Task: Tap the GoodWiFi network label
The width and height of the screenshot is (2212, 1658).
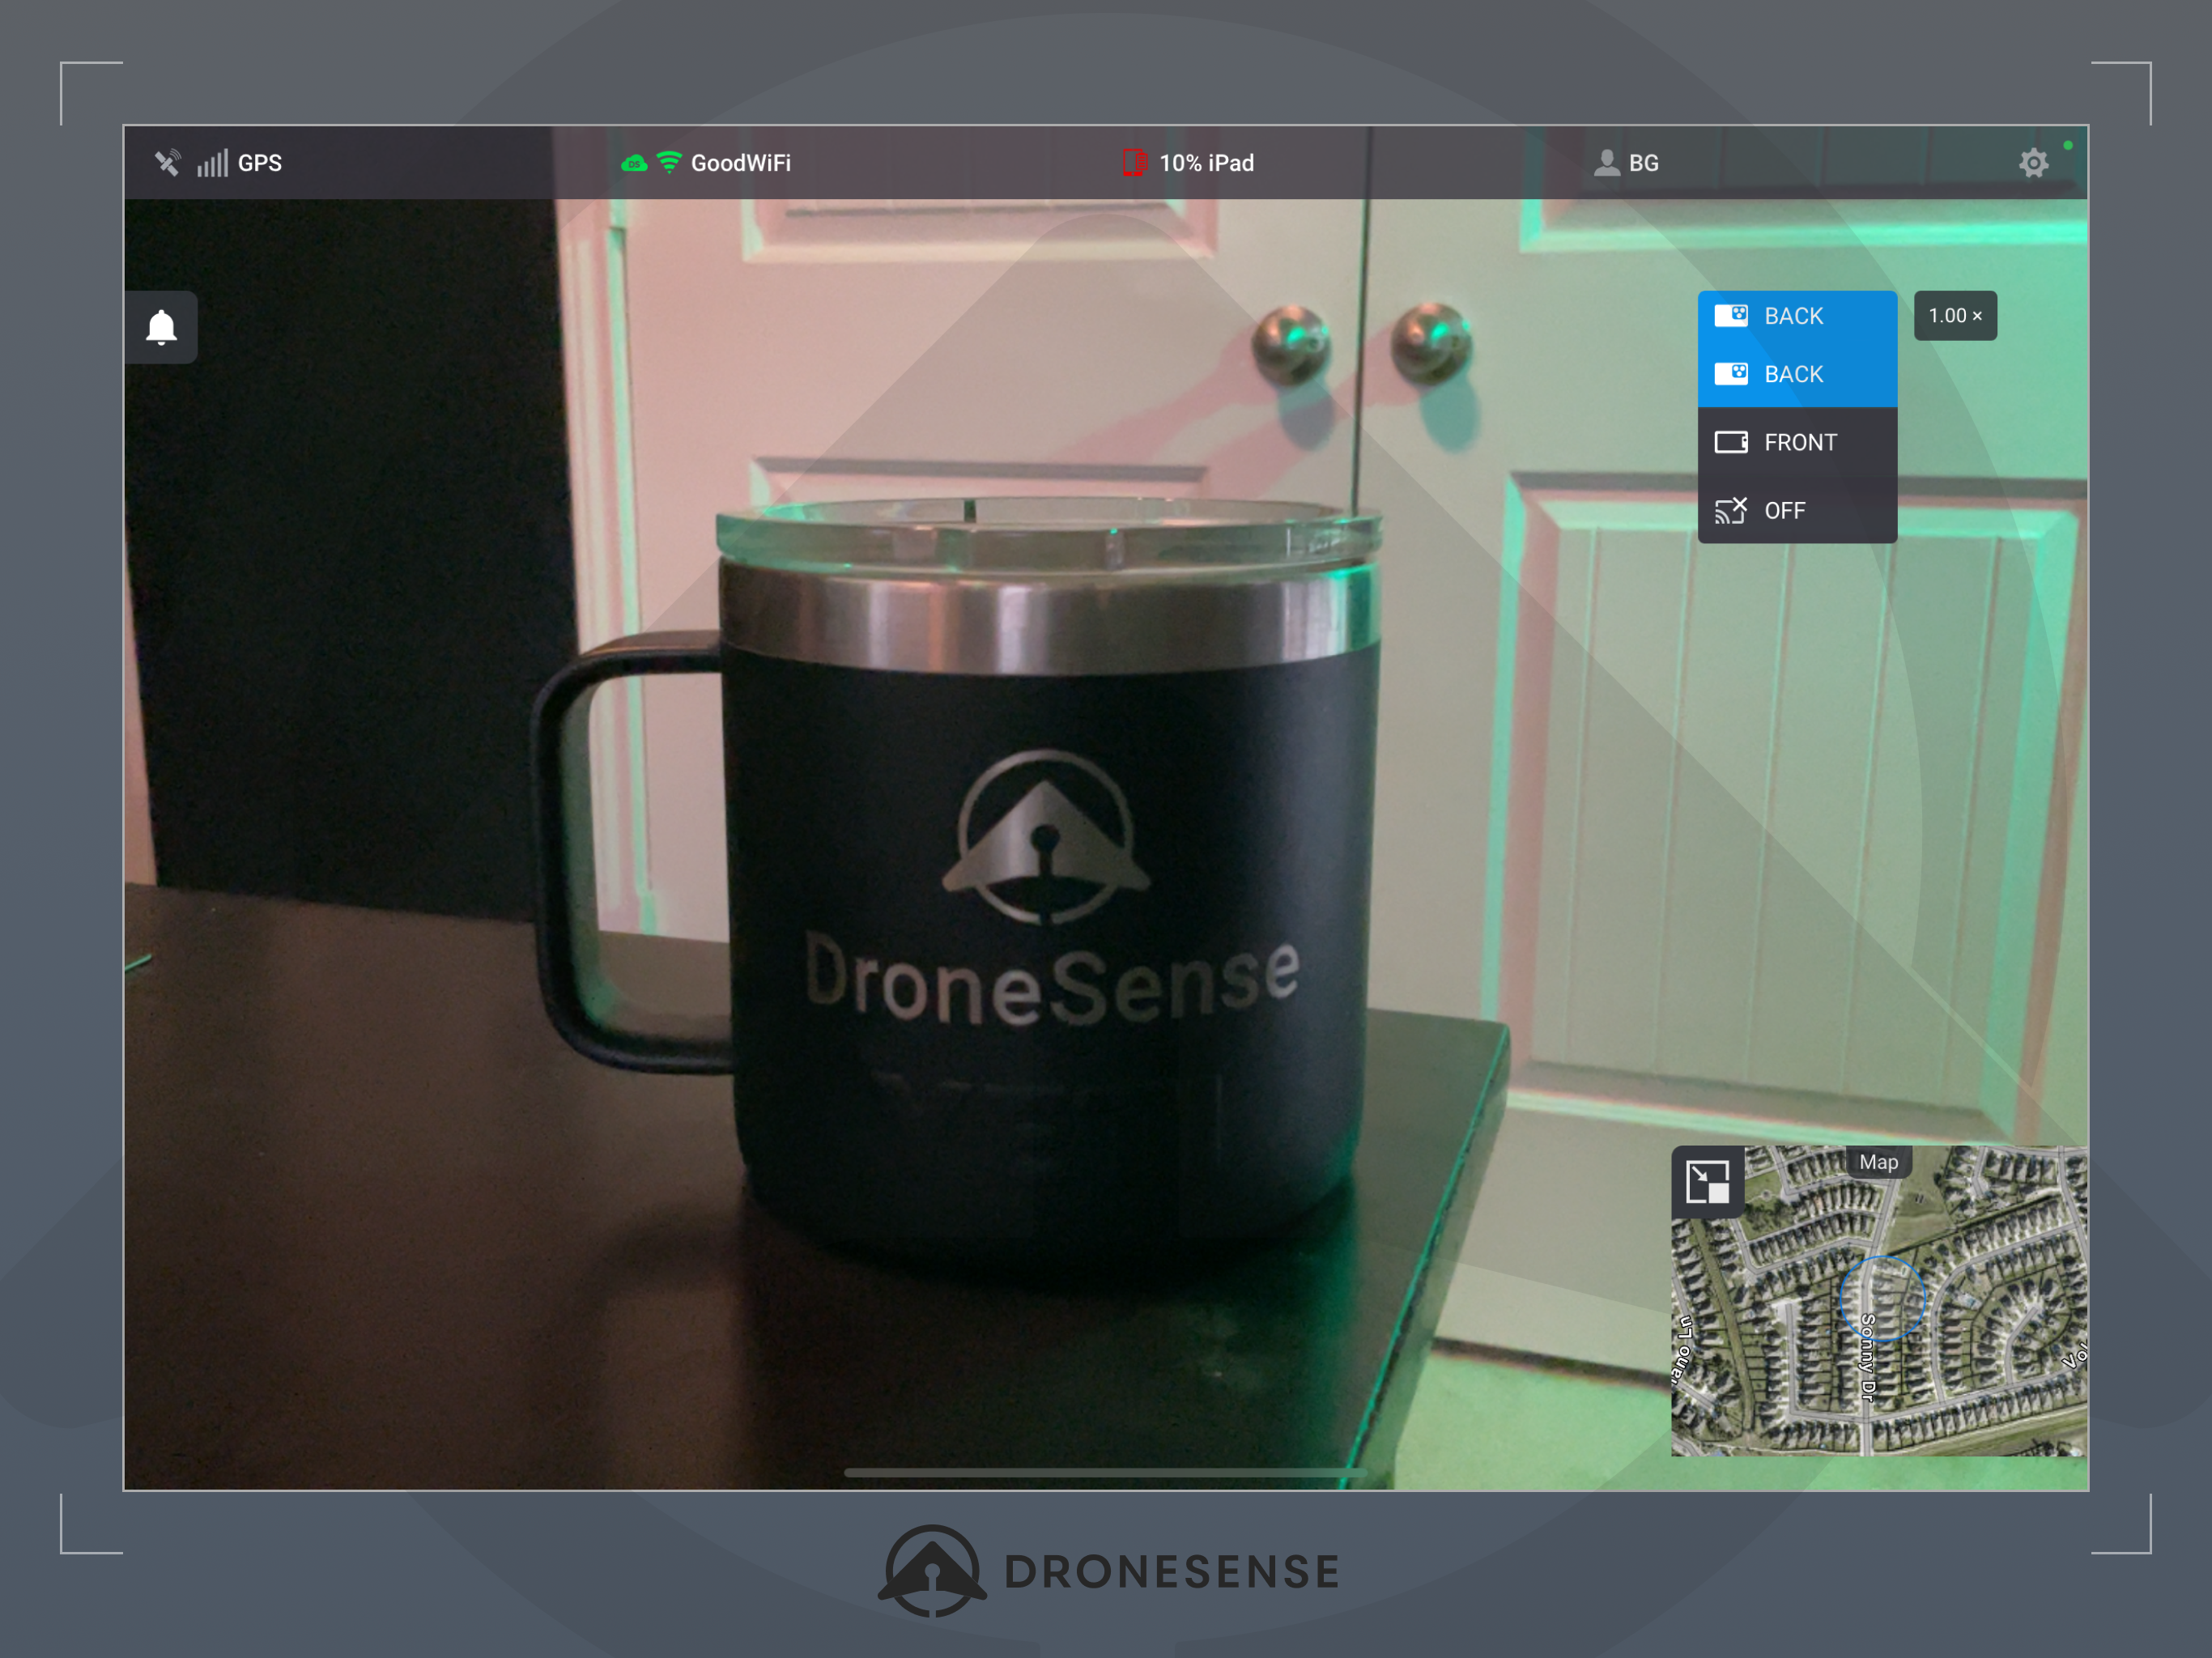Action: 741,163
